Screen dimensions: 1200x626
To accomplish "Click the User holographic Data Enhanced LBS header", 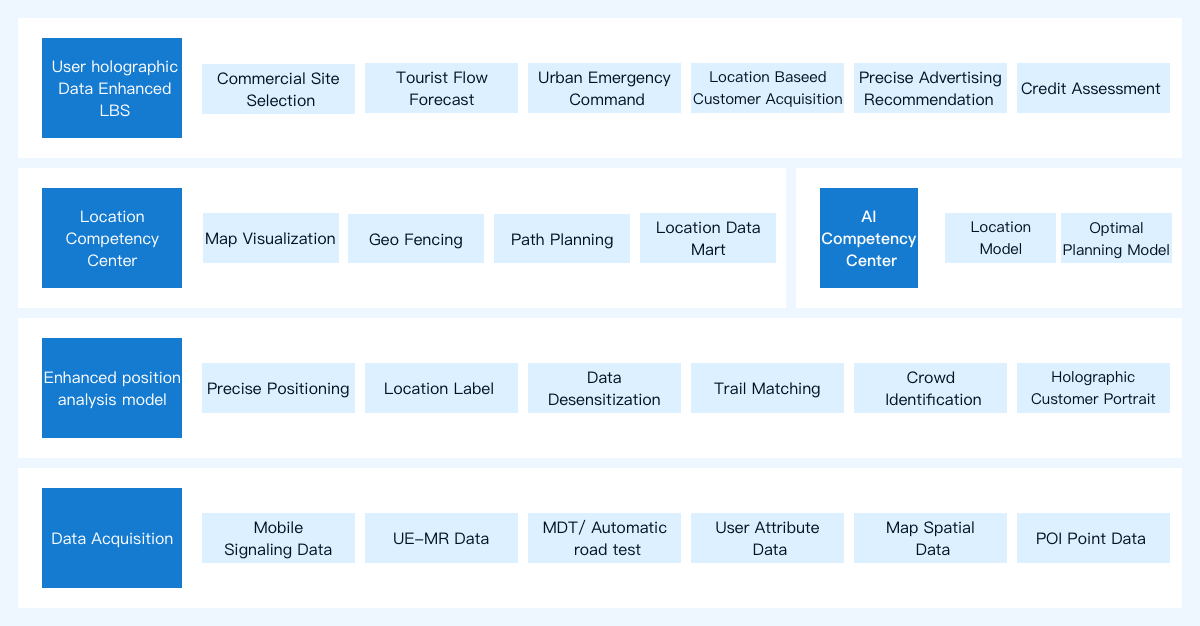I will click(x=112, y=88).
